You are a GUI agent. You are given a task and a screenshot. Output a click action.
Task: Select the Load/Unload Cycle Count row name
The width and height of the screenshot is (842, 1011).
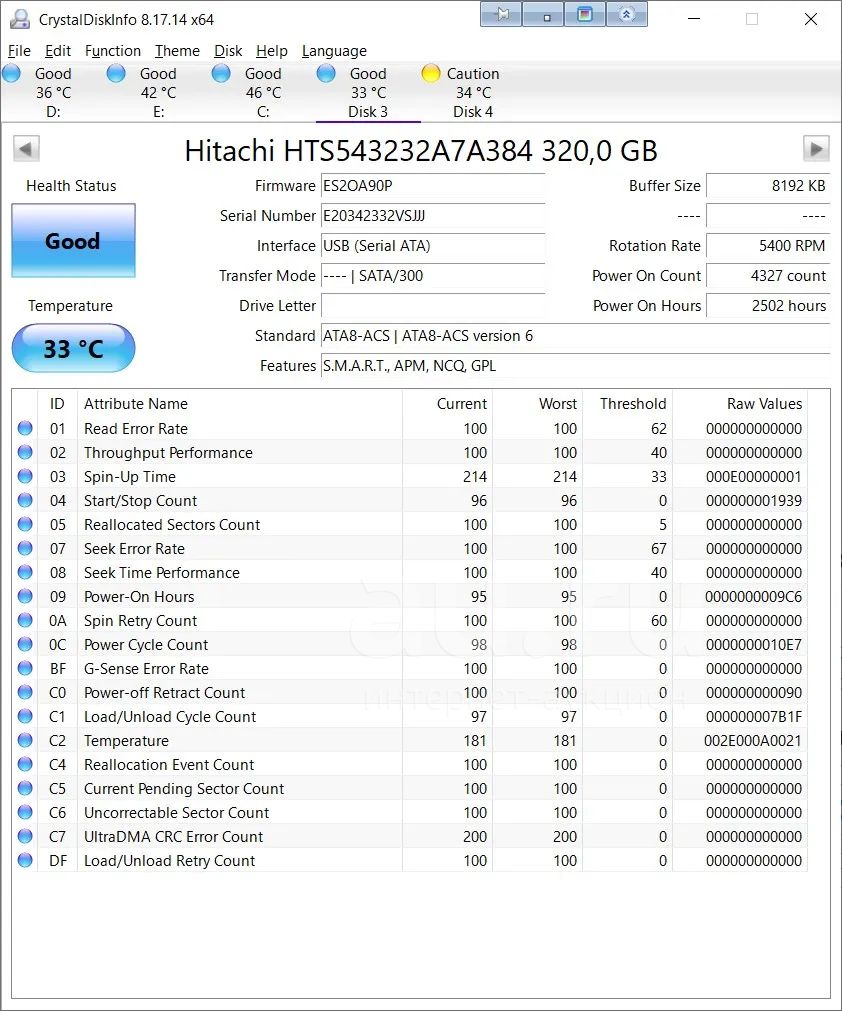point(170,716)
